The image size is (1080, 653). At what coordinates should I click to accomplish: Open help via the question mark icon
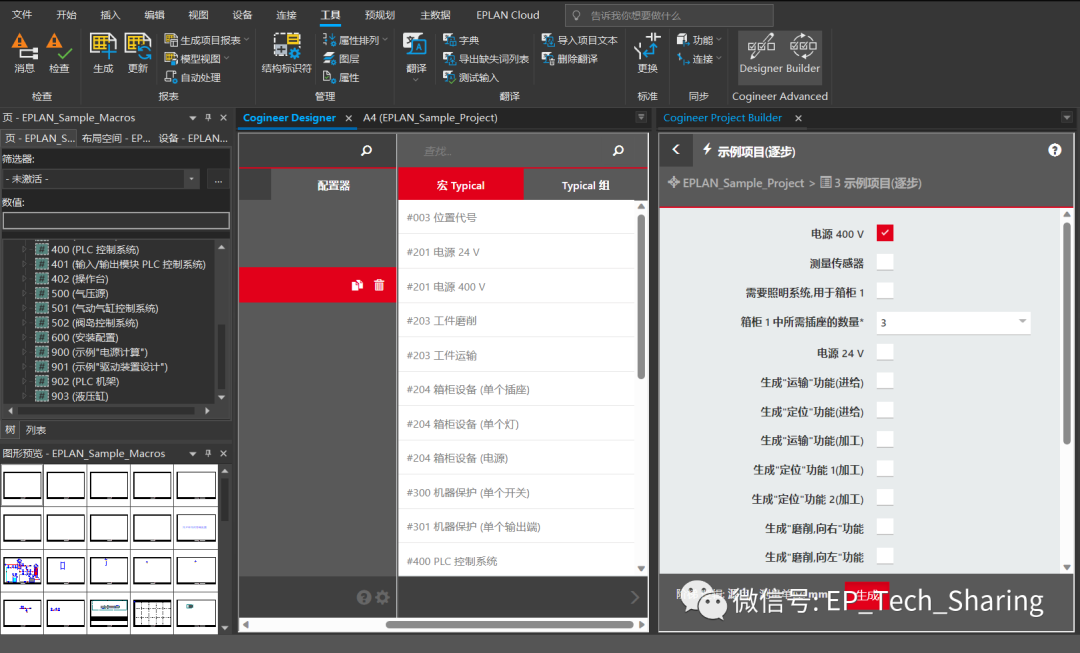[1053, 150]
